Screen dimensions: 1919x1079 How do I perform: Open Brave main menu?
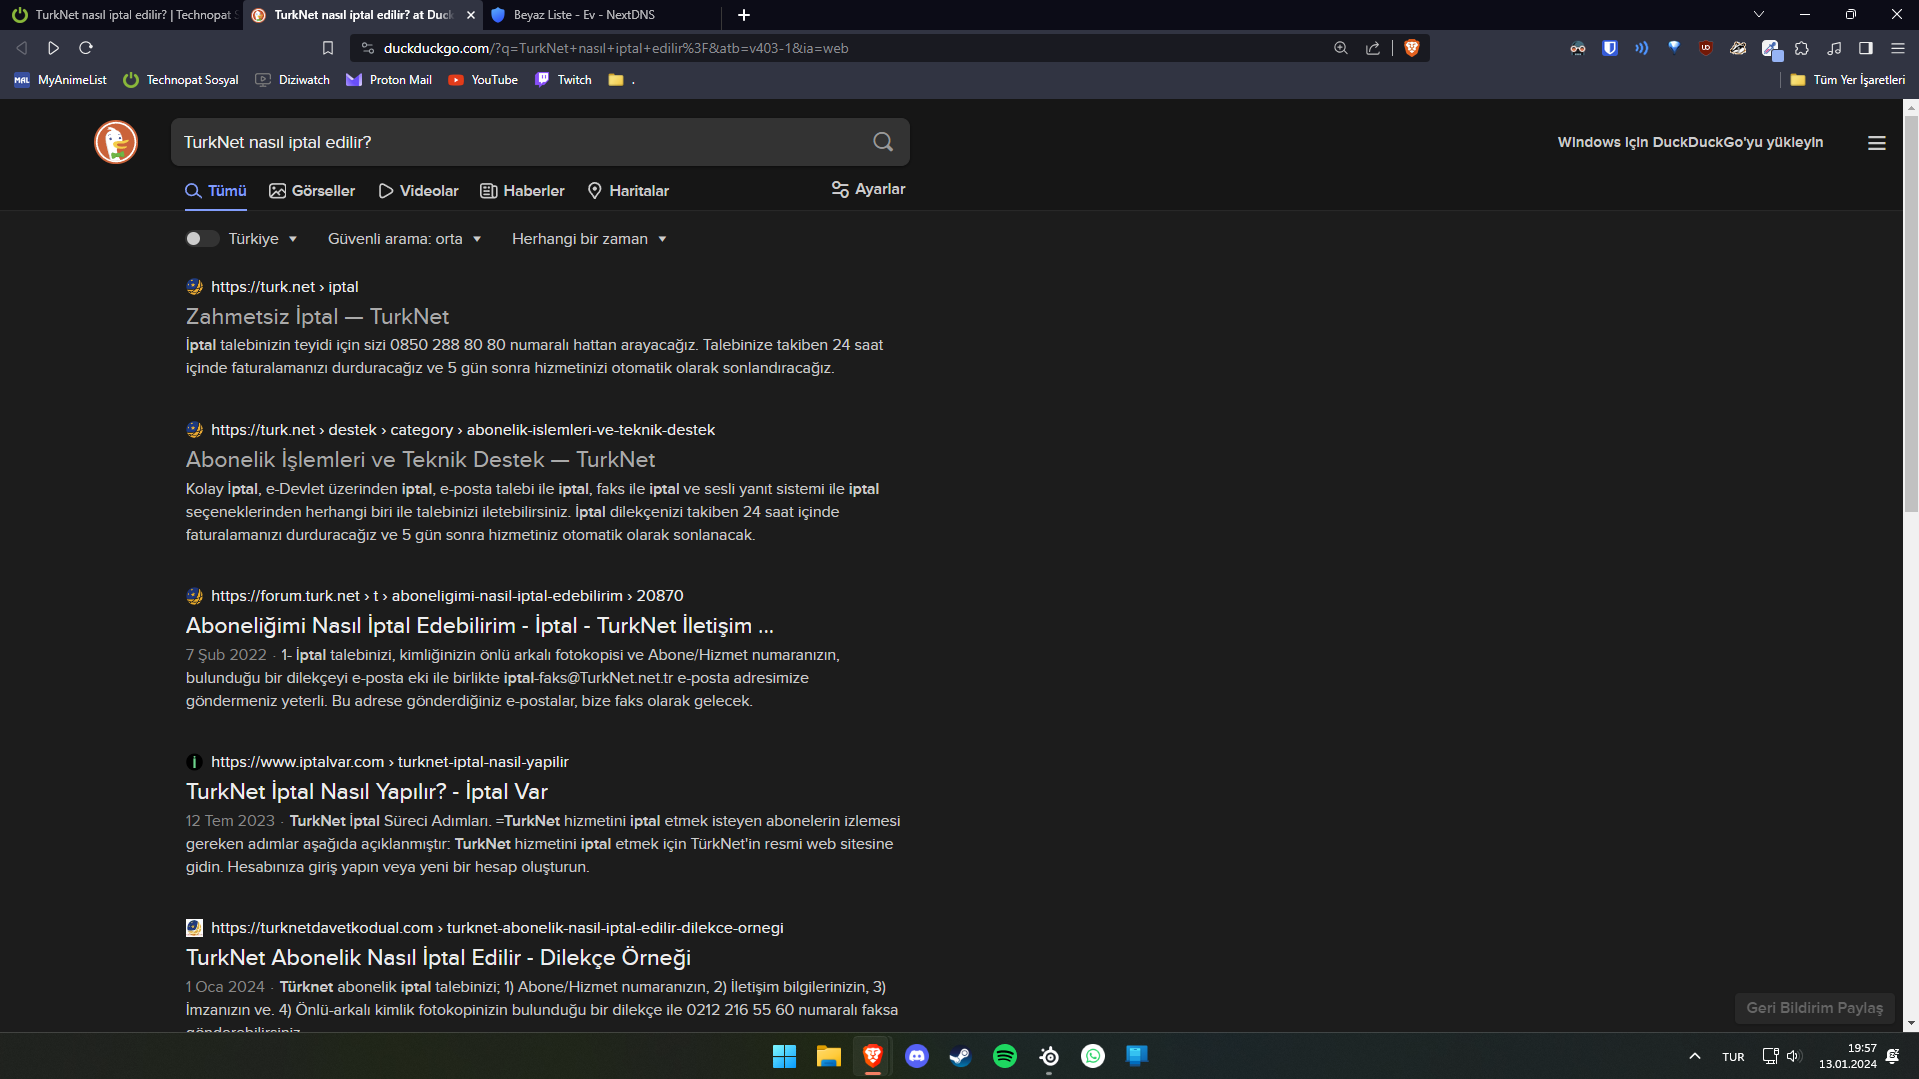(x=1898, y=48)
